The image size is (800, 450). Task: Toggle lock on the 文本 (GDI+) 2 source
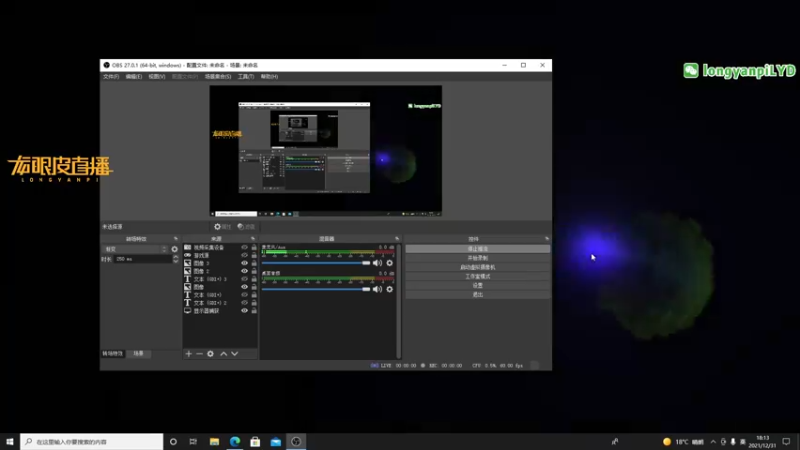tap(254, 303)
